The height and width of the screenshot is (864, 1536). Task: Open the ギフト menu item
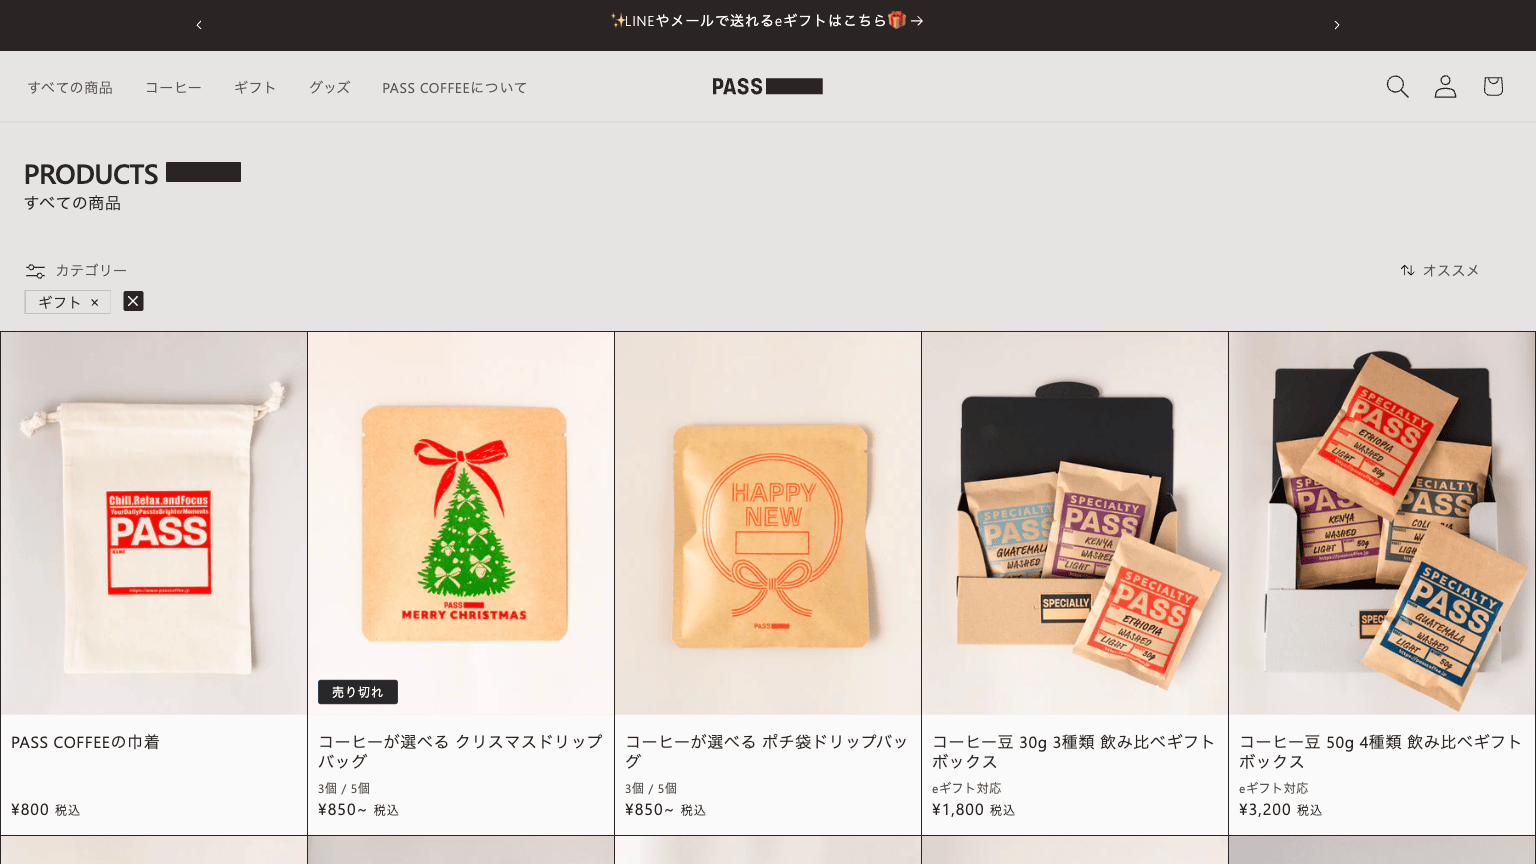click(x=255, y=88)
